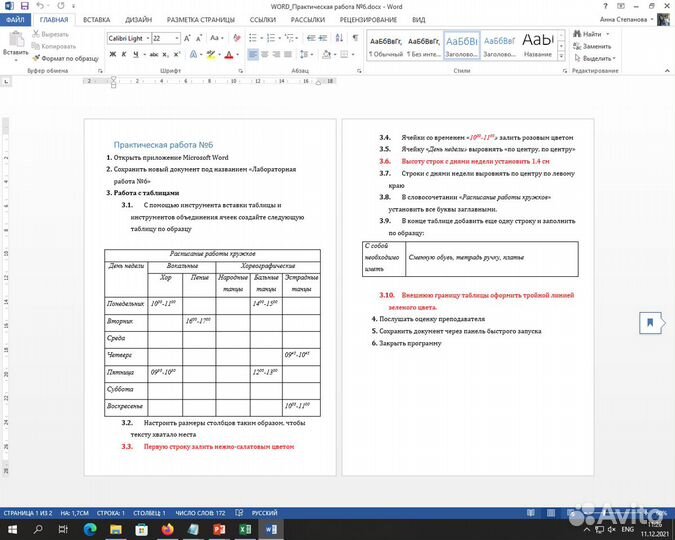This screenshot has height=540, width=675.
Task: Decrease paragraph indent
Action: [311, 38]
